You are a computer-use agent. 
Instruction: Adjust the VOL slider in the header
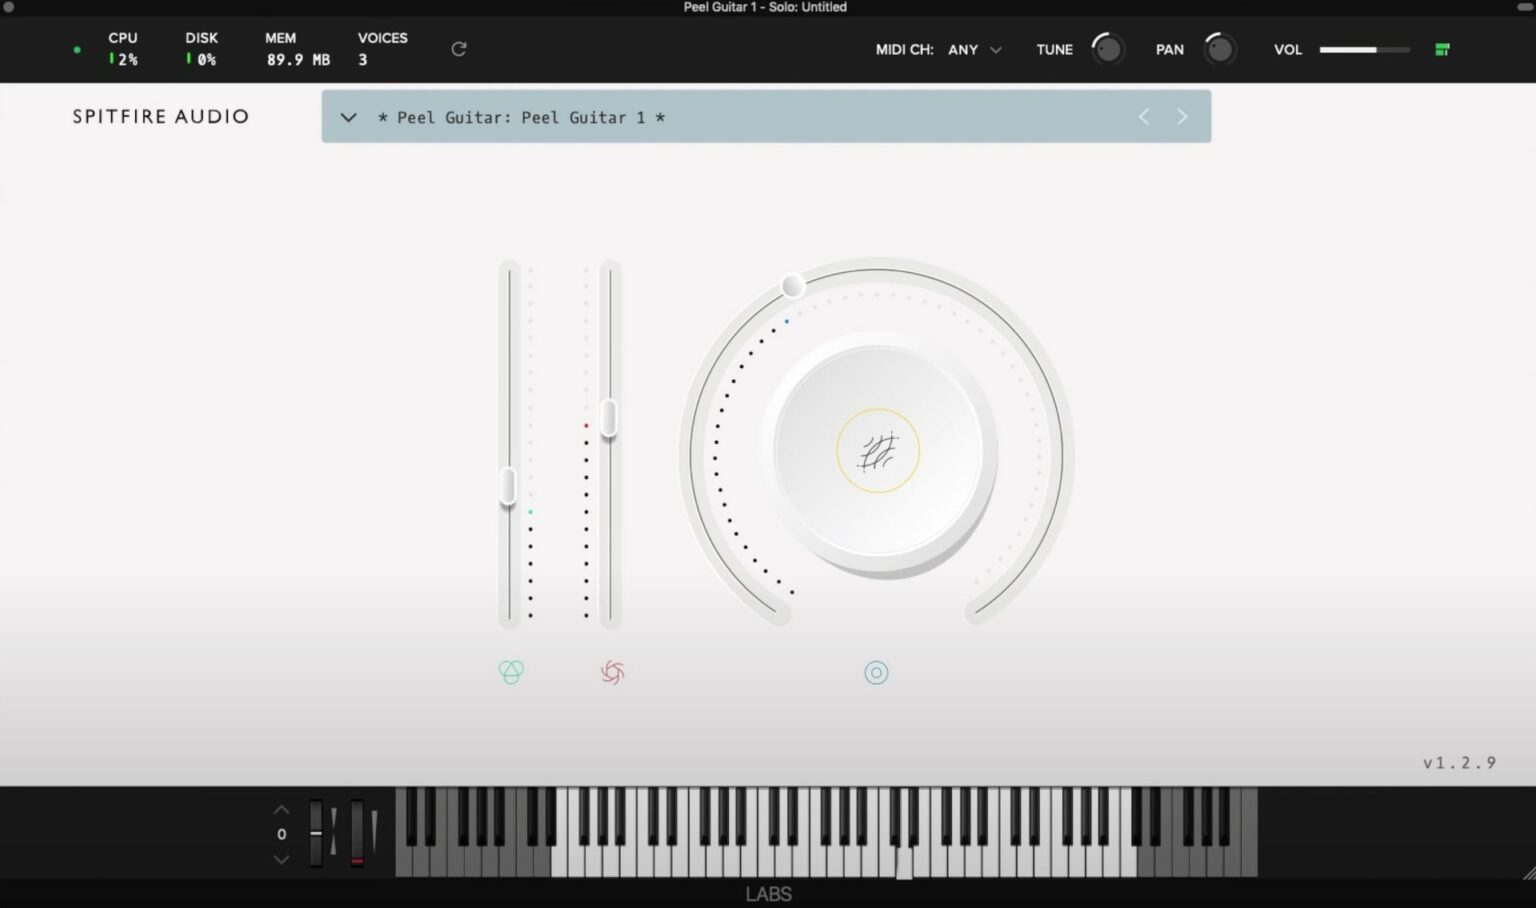click(1364, 48)
